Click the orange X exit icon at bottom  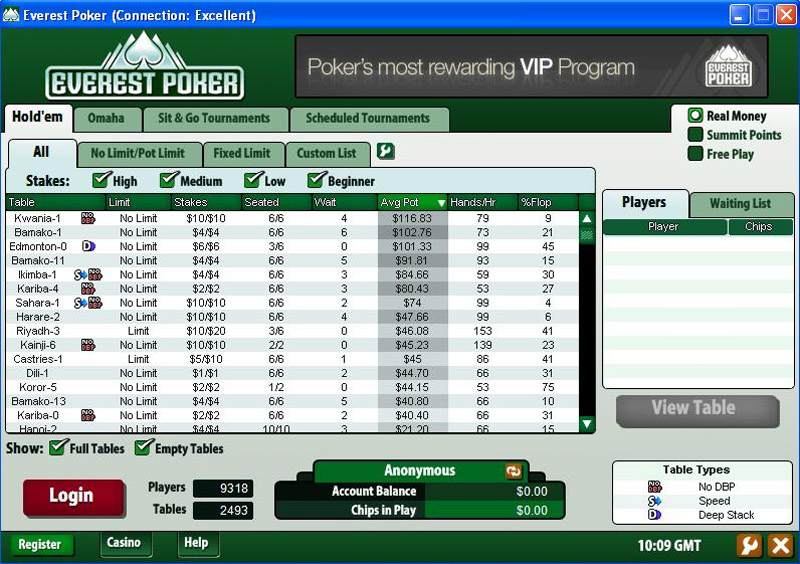click(781, 545)
